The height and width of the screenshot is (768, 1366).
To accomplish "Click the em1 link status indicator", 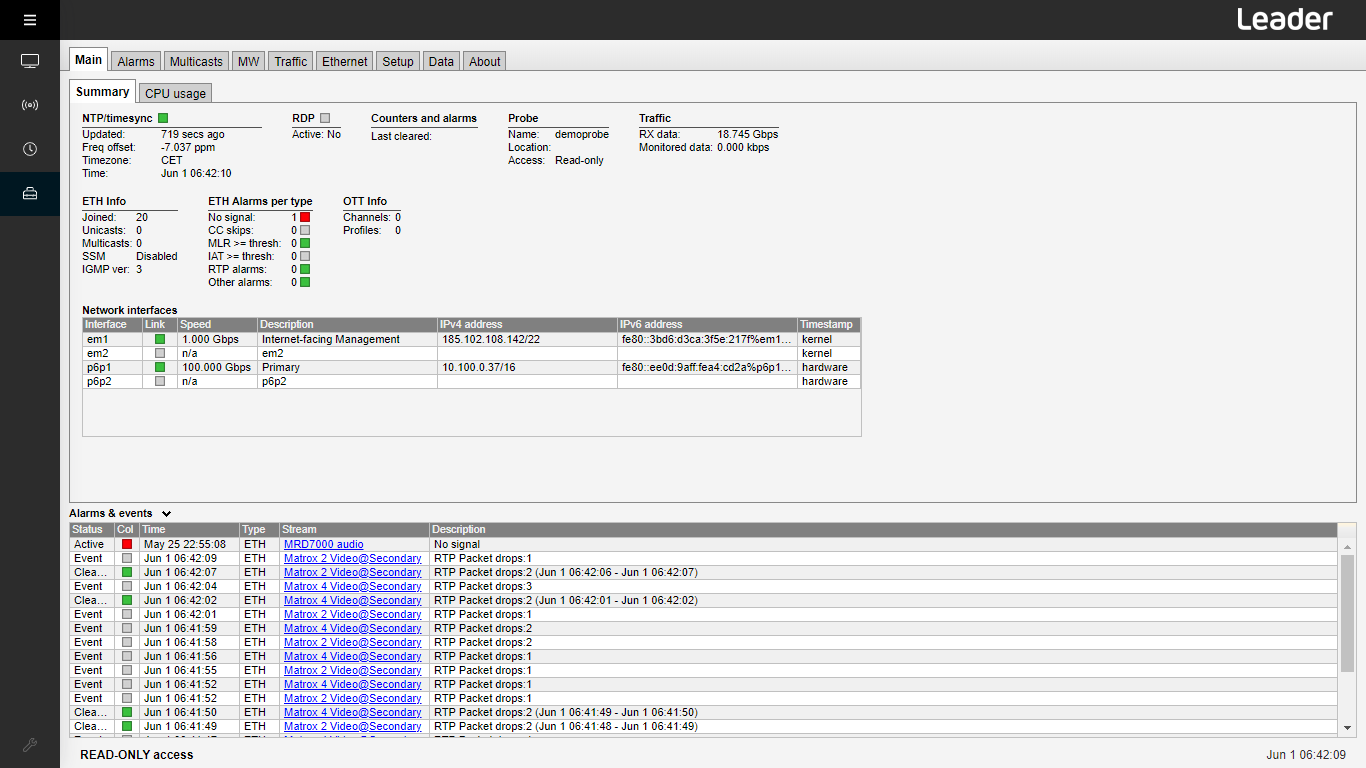I will 159,339.
